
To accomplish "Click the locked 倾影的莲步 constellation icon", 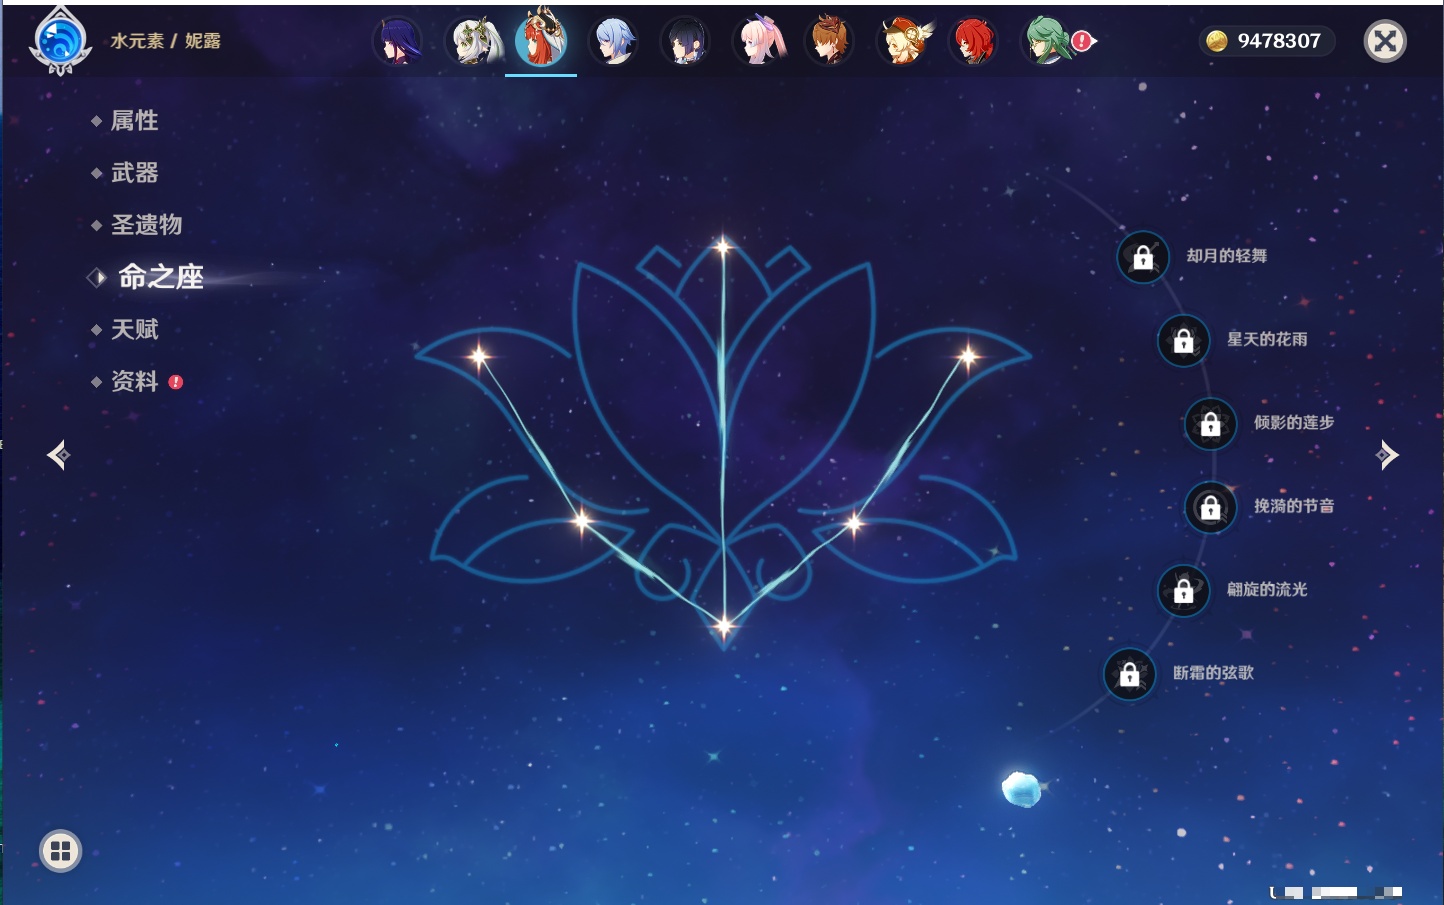I will click(x=1210, y=424).
